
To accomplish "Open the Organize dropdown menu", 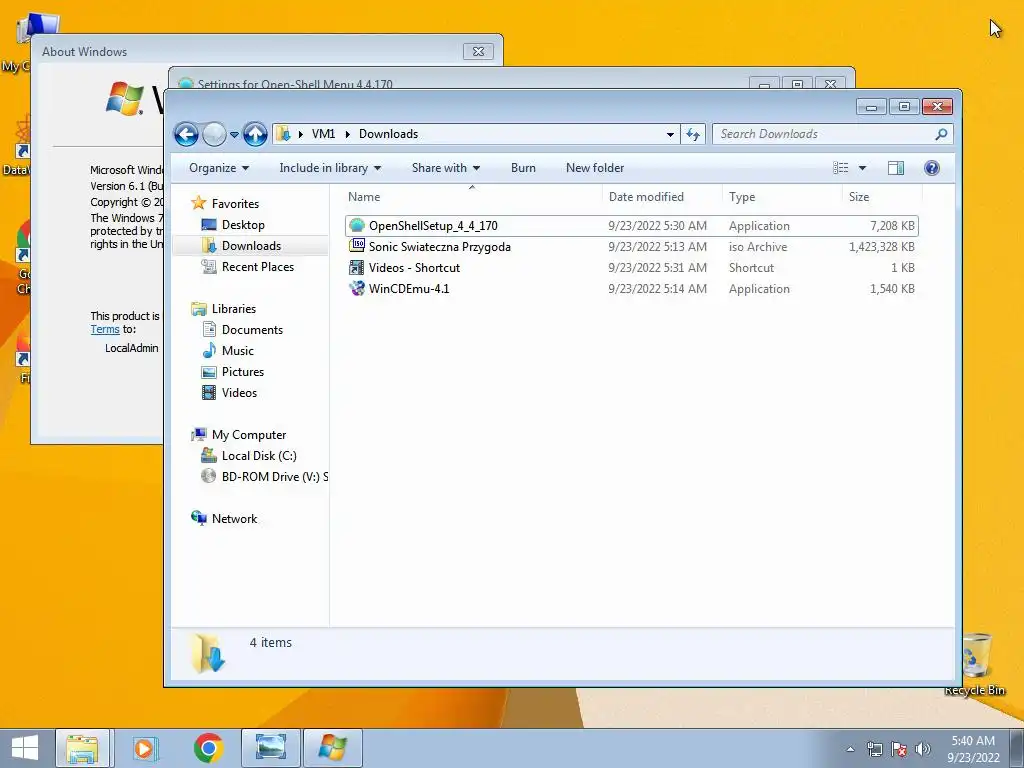I will (219, 168).
